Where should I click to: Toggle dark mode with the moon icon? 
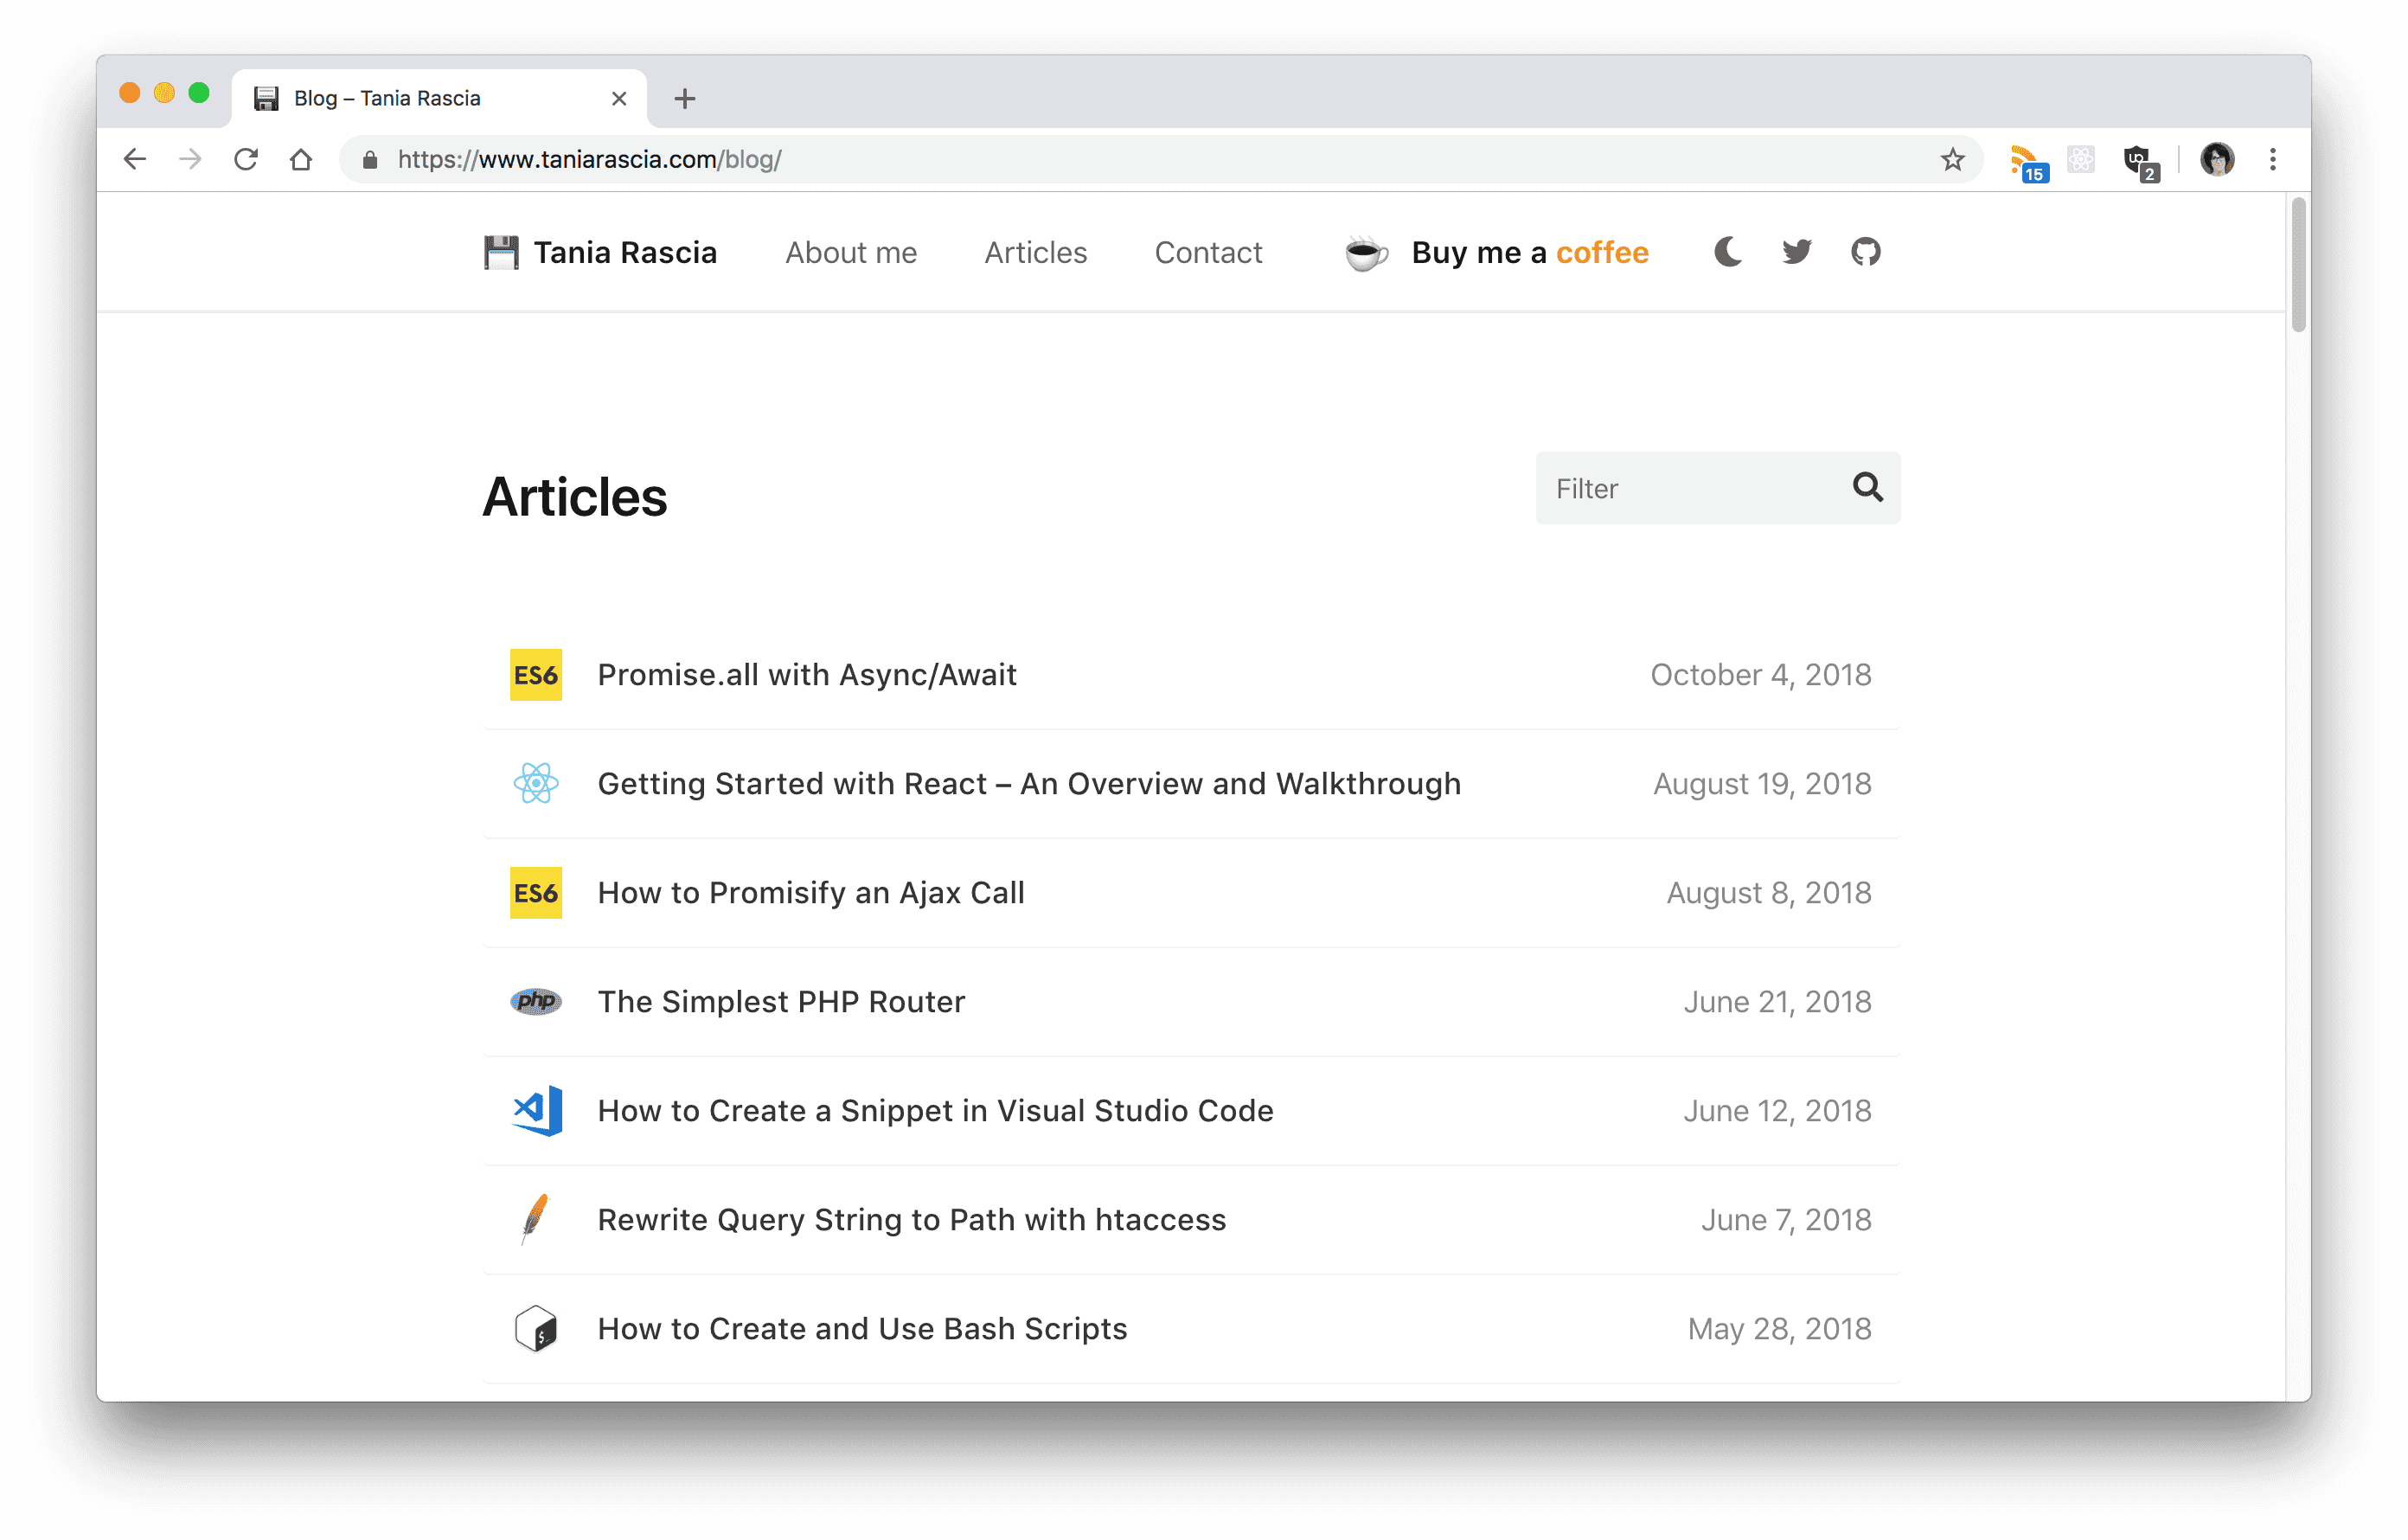1728,252
